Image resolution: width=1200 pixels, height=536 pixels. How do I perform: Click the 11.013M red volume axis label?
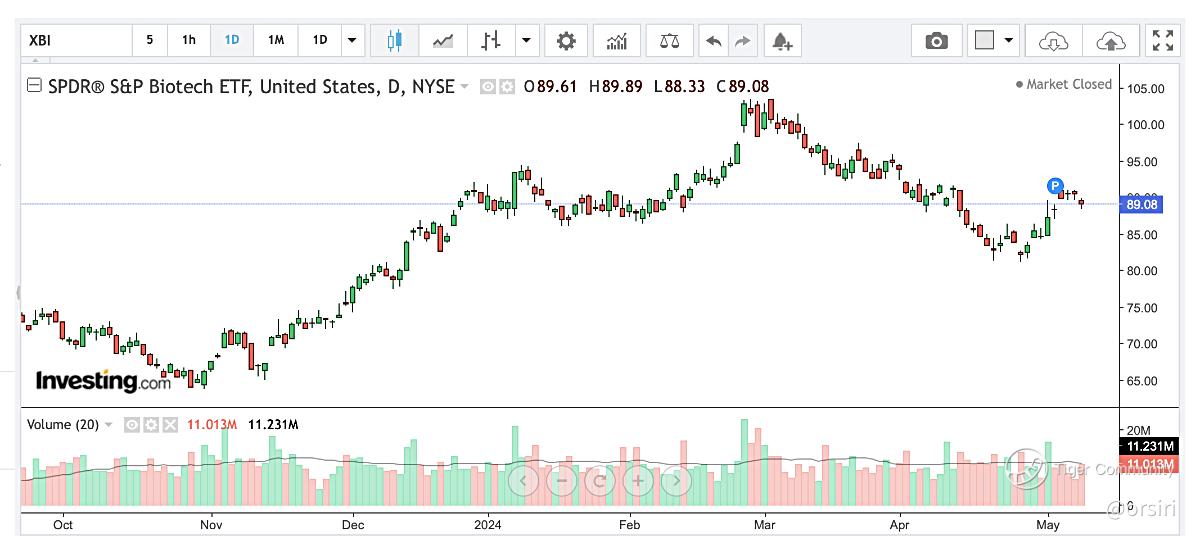click(1149, 464)
